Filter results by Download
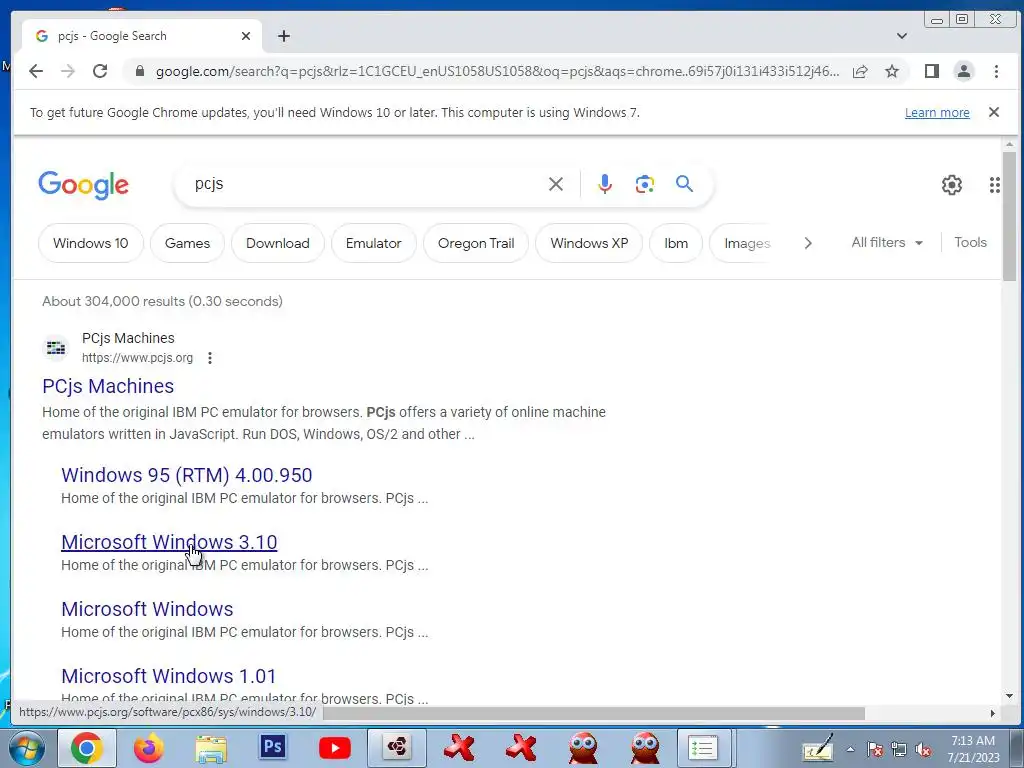 click(278, 243)
